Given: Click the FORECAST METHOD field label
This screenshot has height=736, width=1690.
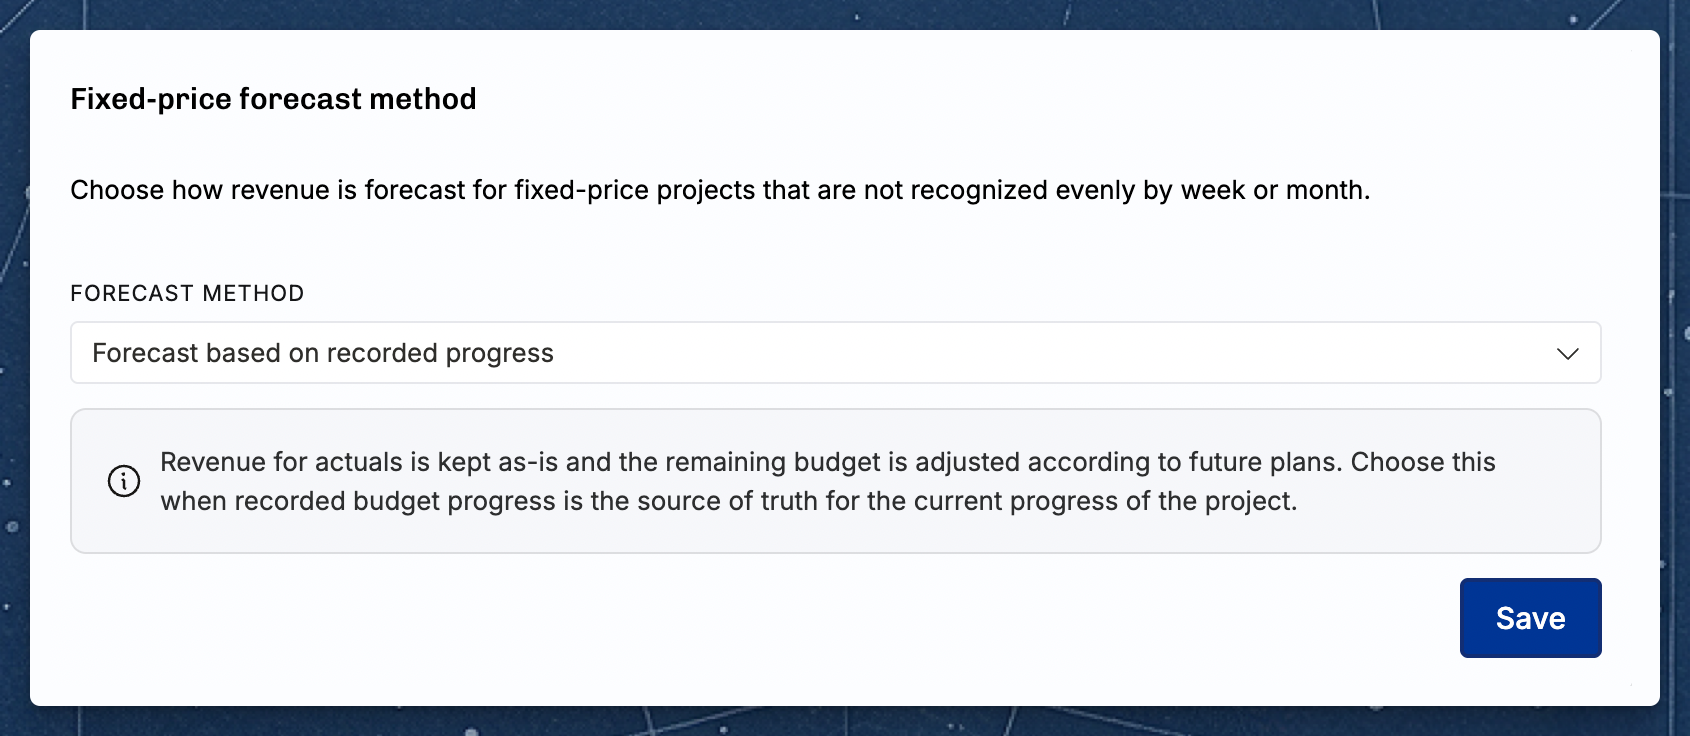Looking at the screenshot, I should point(187,293).
